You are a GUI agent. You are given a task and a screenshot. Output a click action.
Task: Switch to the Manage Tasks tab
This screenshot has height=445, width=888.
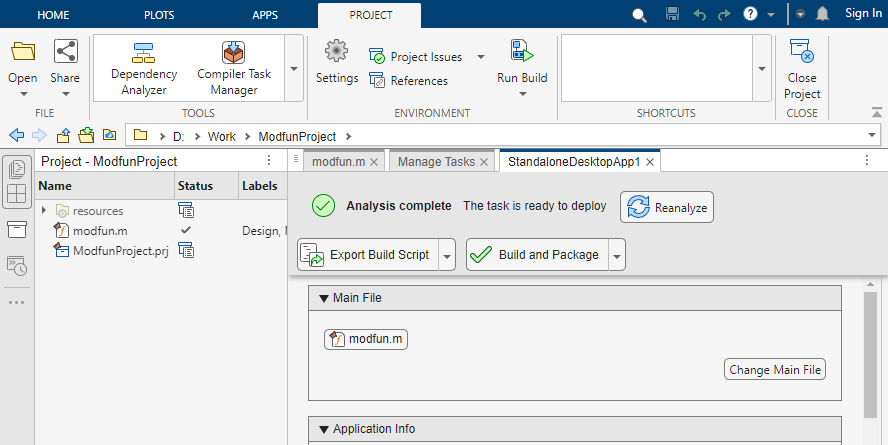435,161
